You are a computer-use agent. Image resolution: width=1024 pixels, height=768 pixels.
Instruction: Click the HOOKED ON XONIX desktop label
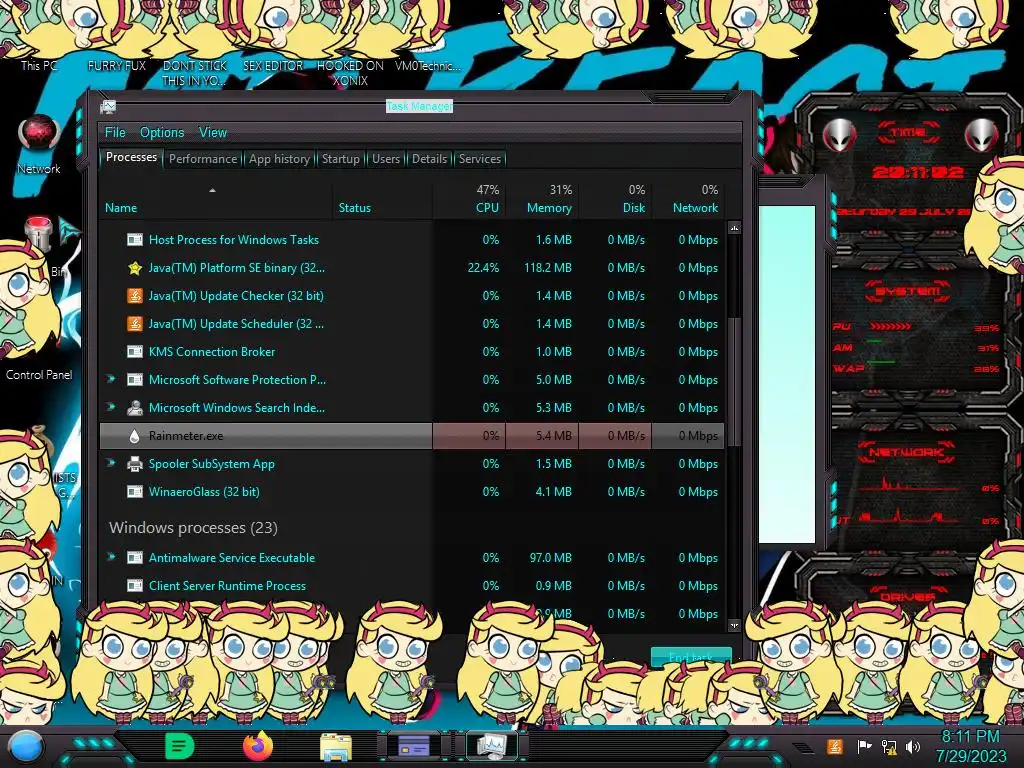click(x=350, y=73)
